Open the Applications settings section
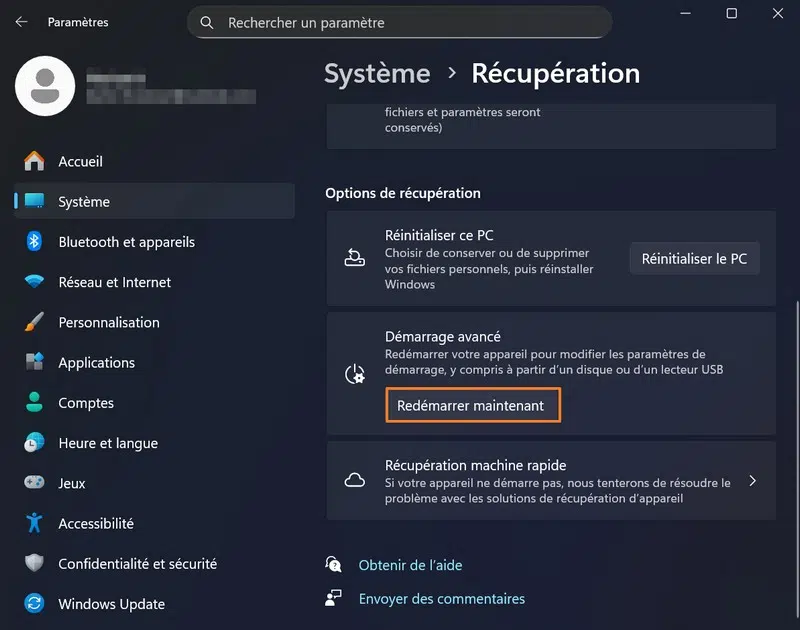The image size is (800, 630). point(96,363)
